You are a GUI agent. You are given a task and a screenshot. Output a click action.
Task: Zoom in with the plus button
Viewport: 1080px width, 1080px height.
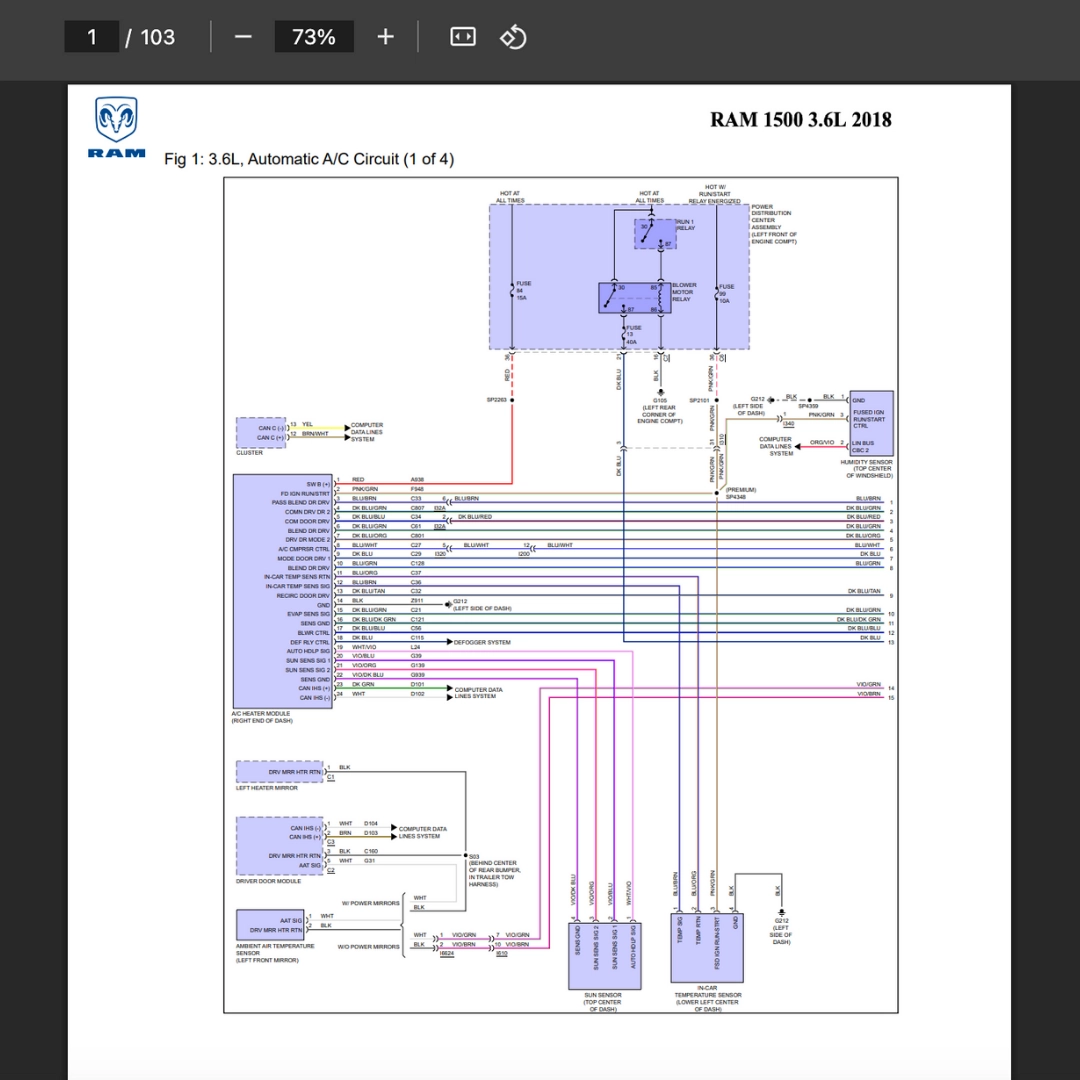(386, 37)
